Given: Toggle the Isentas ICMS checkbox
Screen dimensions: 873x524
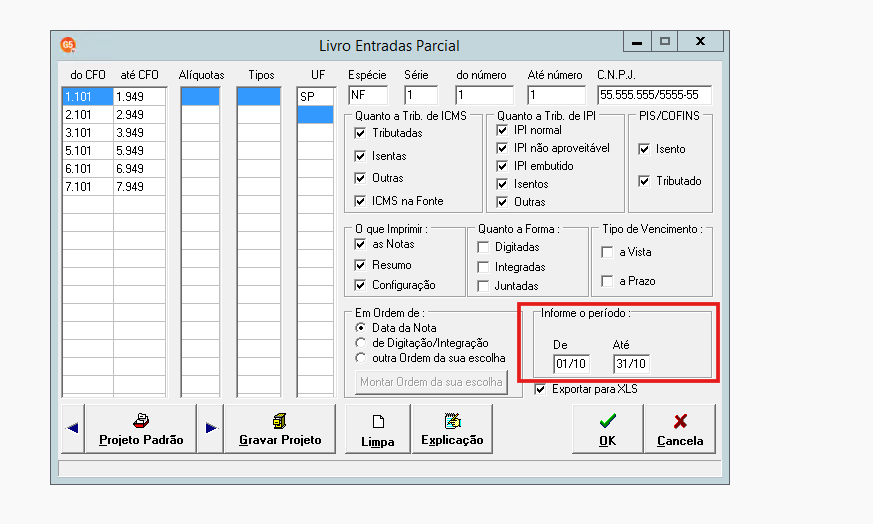Looking at the screenshot, I should coord(360,156).
